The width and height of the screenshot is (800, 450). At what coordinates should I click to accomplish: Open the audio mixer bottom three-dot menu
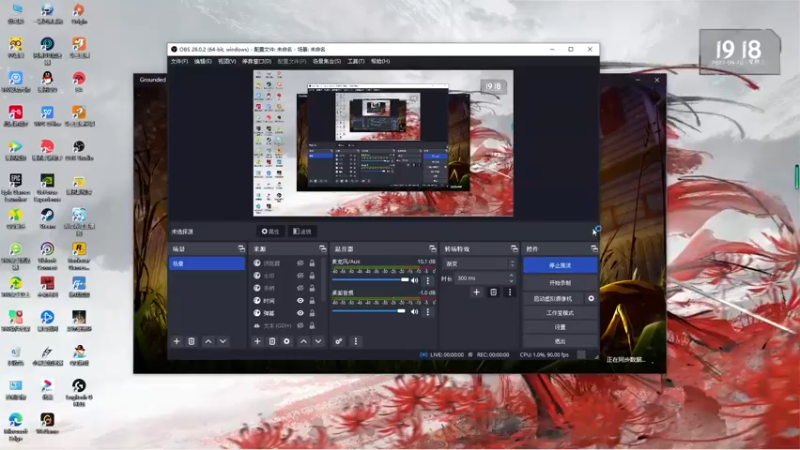[356, 341]
